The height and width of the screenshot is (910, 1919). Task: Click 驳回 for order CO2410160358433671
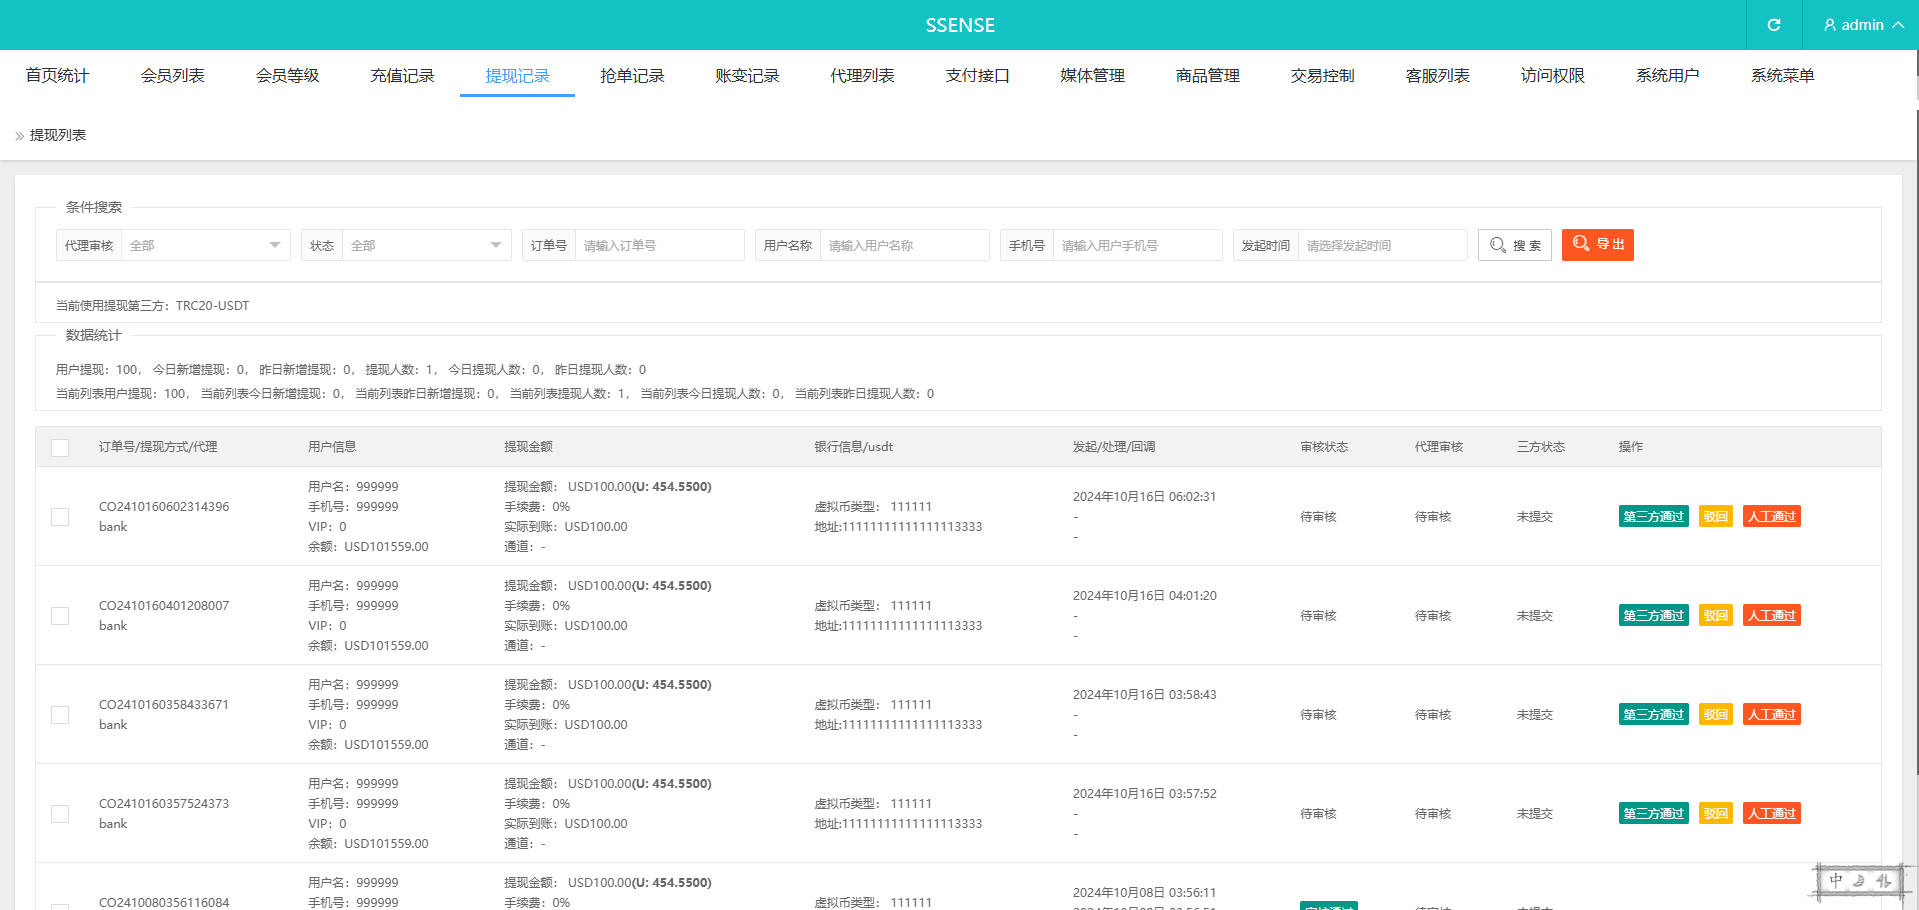click(x=1716, y=715)
